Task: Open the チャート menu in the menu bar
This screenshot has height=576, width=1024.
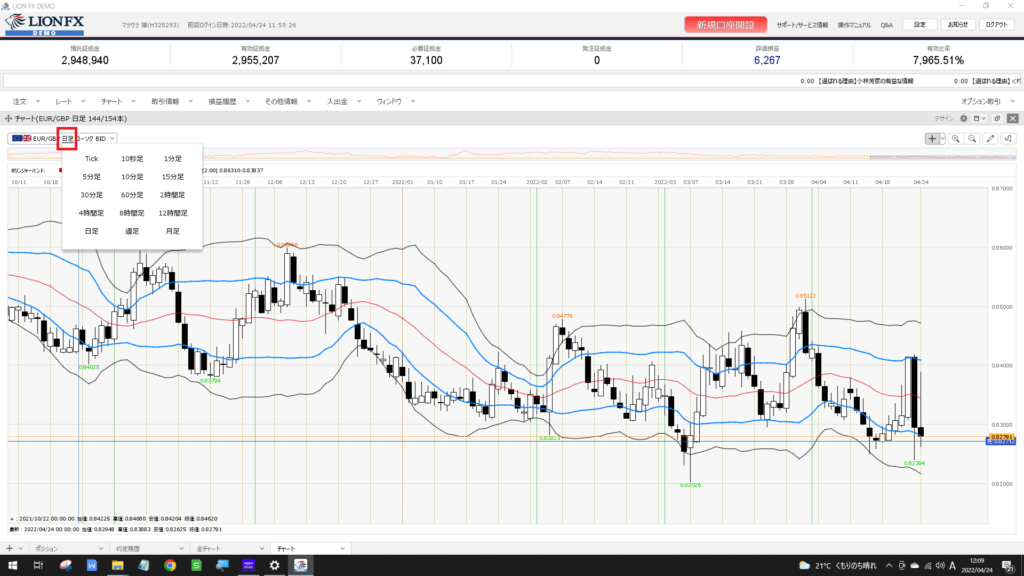Action: tap(111, 102)
